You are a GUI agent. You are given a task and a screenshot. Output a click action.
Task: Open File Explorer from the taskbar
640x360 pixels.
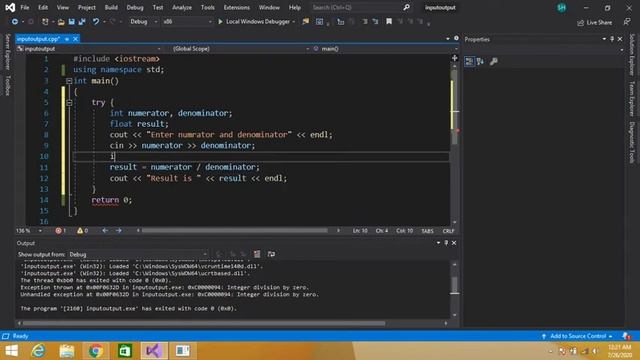click(67, 351)
